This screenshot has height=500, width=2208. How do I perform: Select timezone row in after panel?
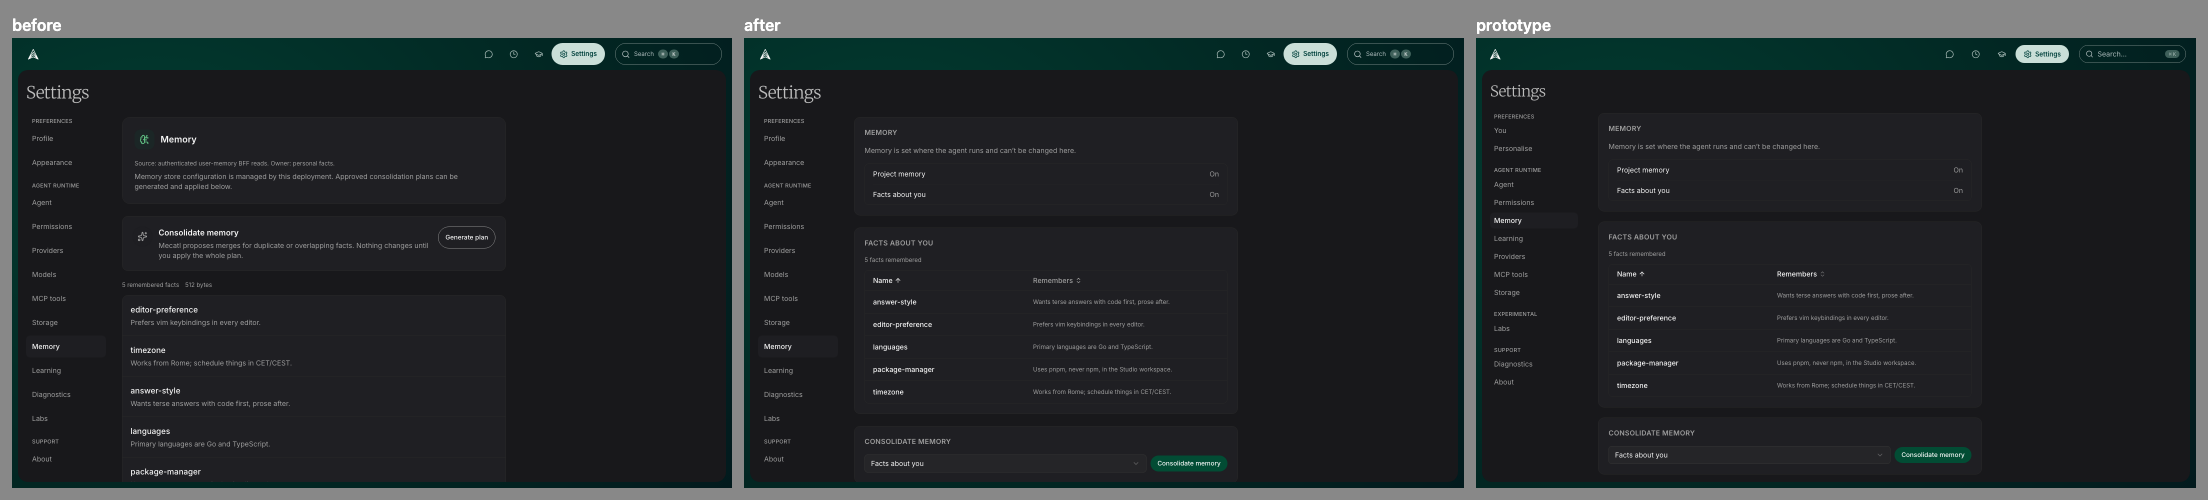pyautogui.click(x=1046, y=392)
